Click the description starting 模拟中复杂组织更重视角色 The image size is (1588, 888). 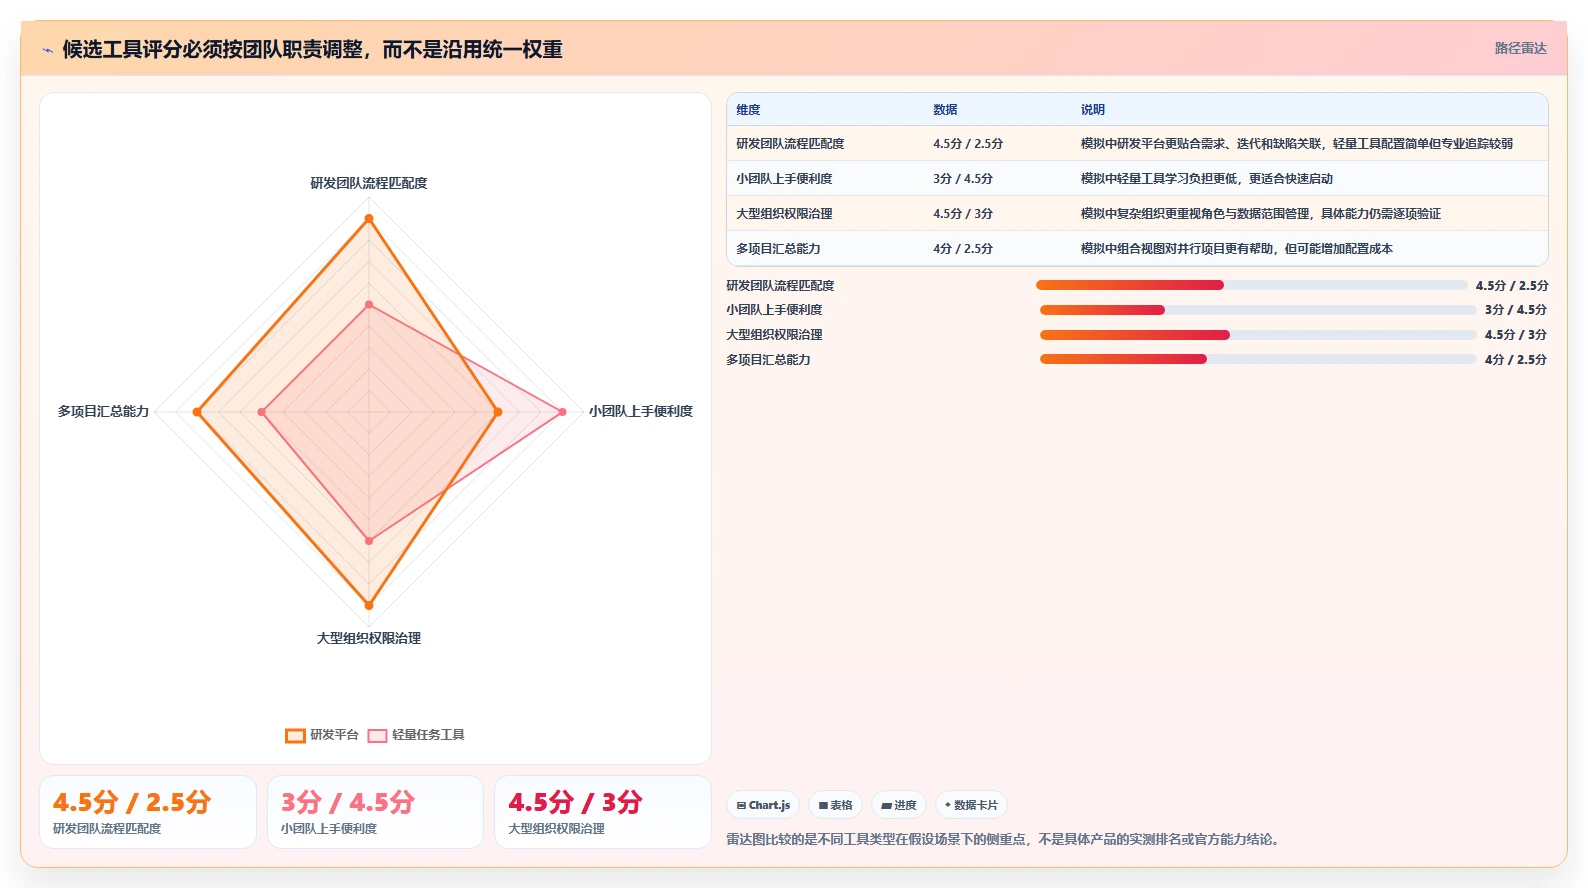[1260, 214]
